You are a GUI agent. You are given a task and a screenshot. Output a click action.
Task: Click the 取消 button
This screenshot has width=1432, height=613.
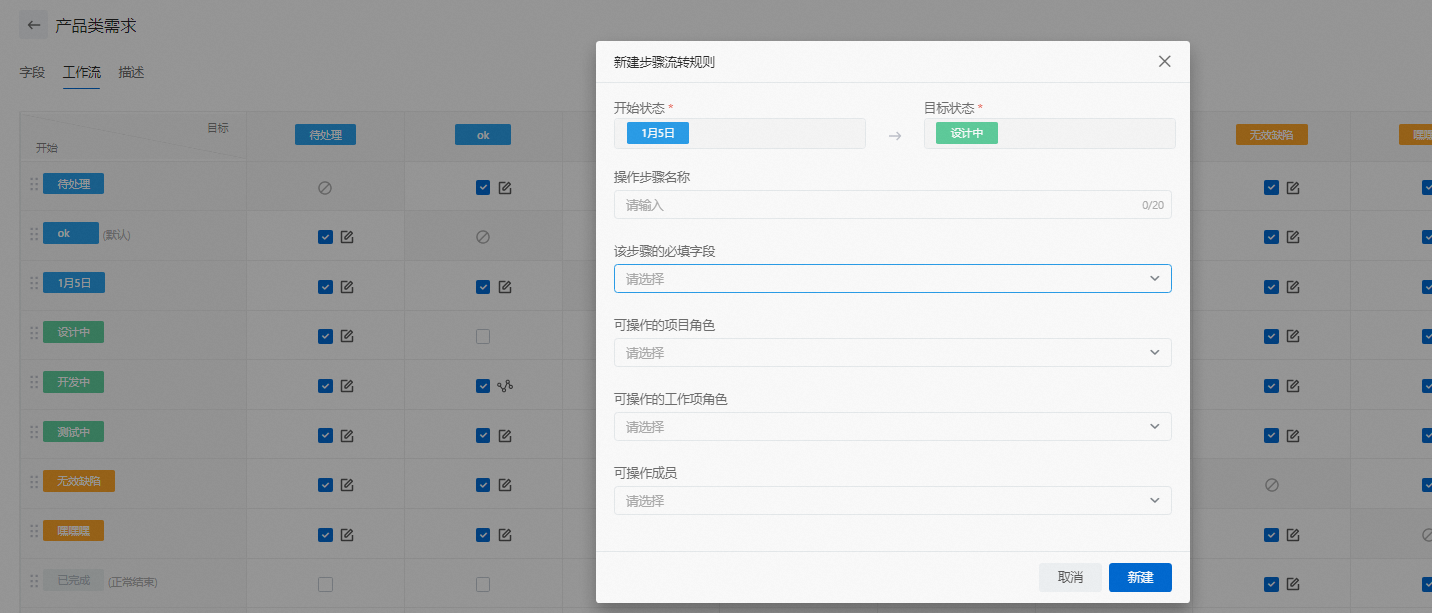[x=1070, y=578]
